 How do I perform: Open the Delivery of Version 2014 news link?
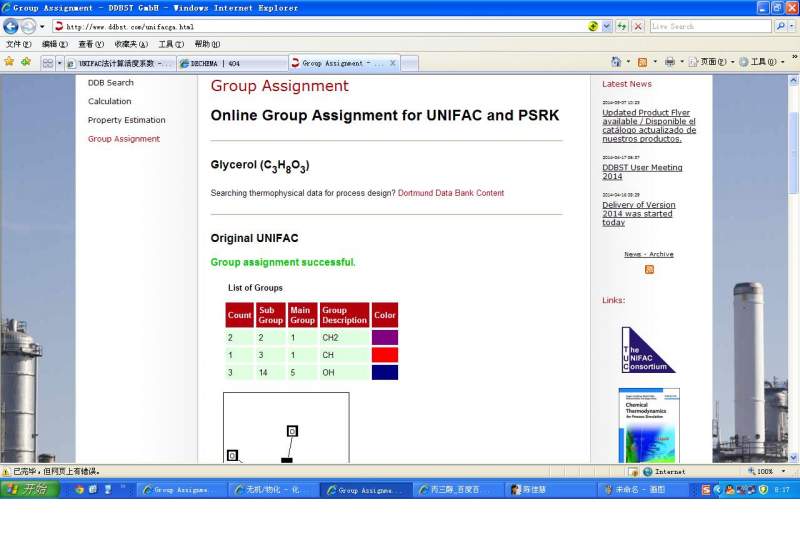point(639,213)
